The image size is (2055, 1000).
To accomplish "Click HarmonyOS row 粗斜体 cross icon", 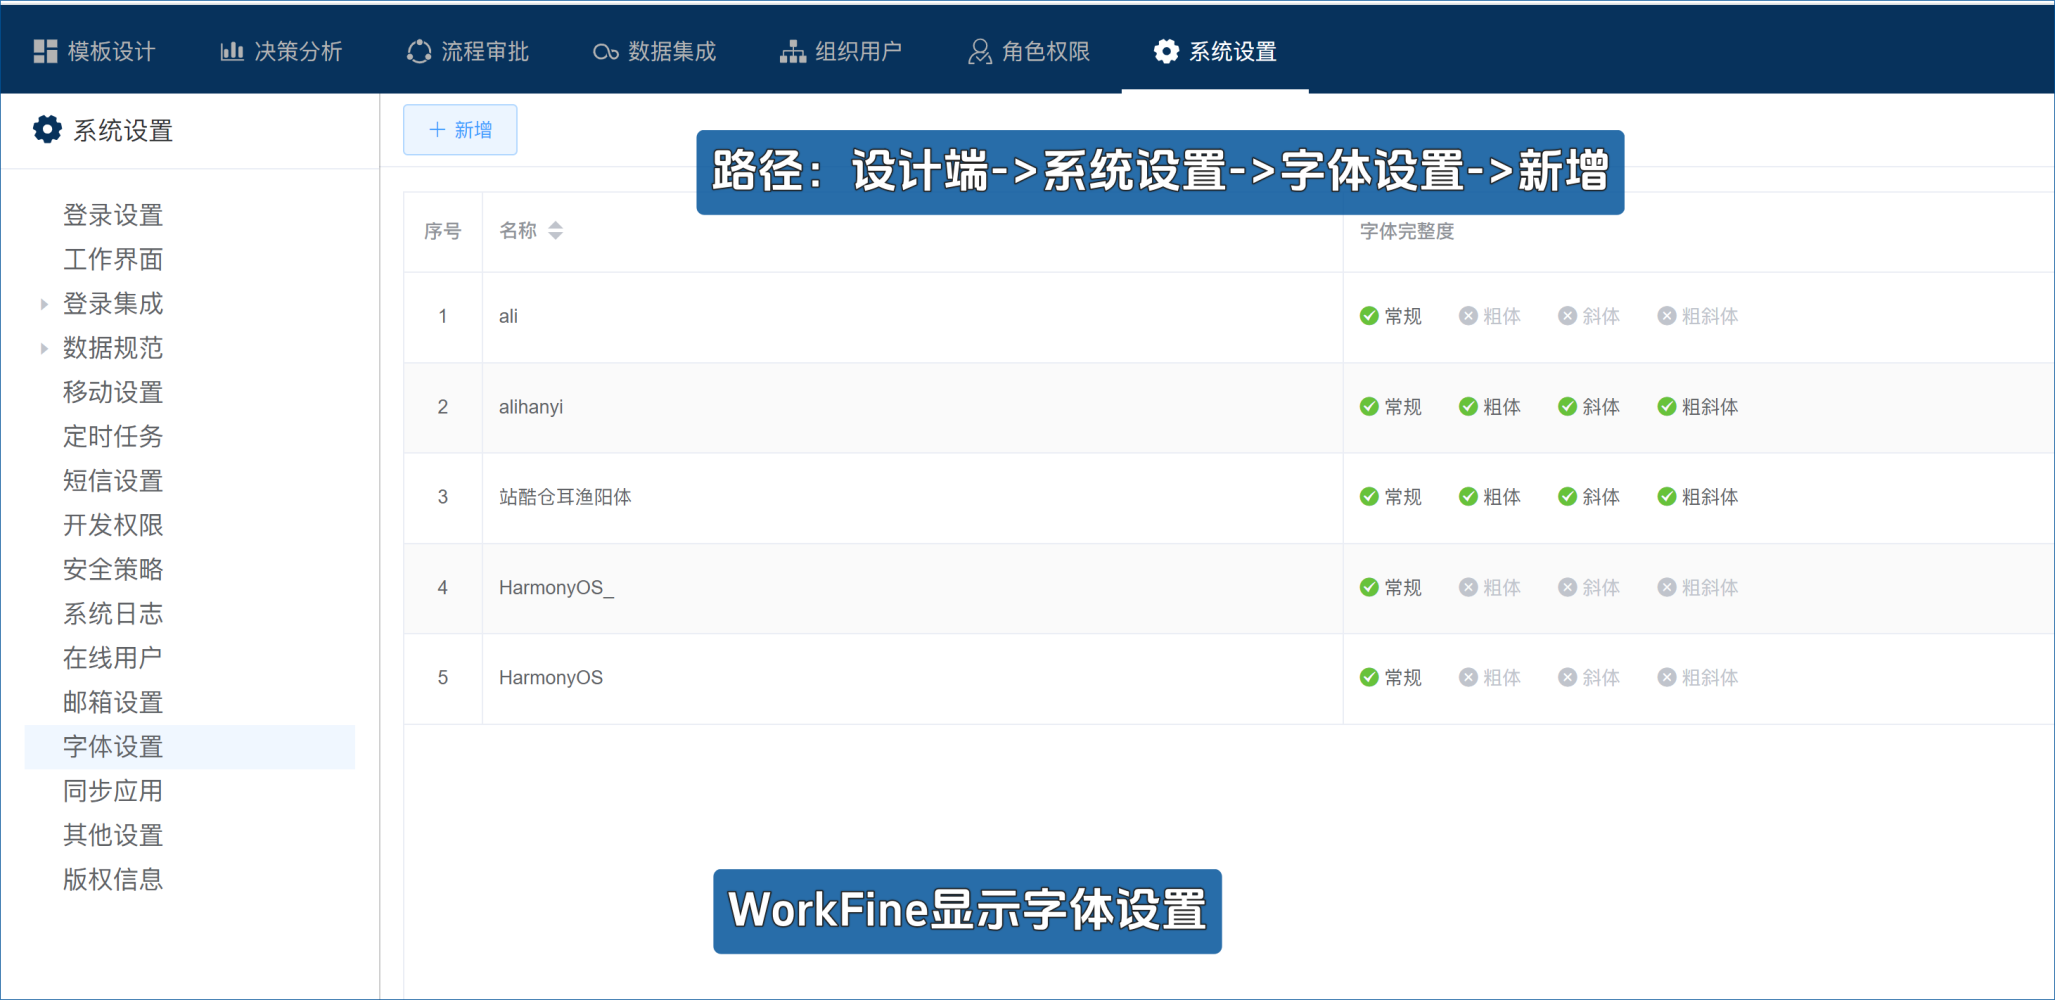I will click(1667, 678).
